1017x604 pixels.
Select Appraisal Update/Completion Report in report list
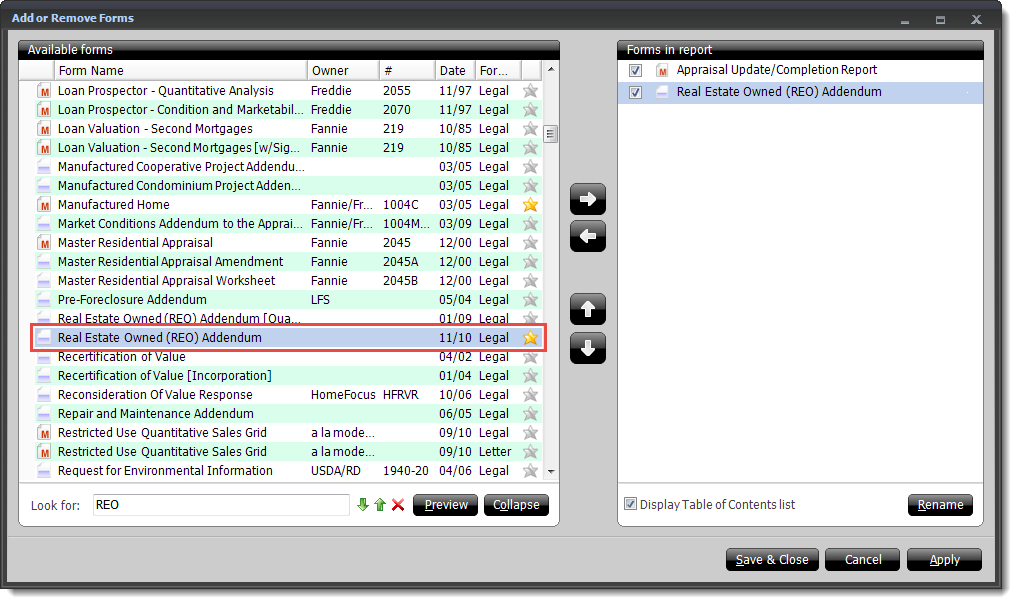(800, 70)
